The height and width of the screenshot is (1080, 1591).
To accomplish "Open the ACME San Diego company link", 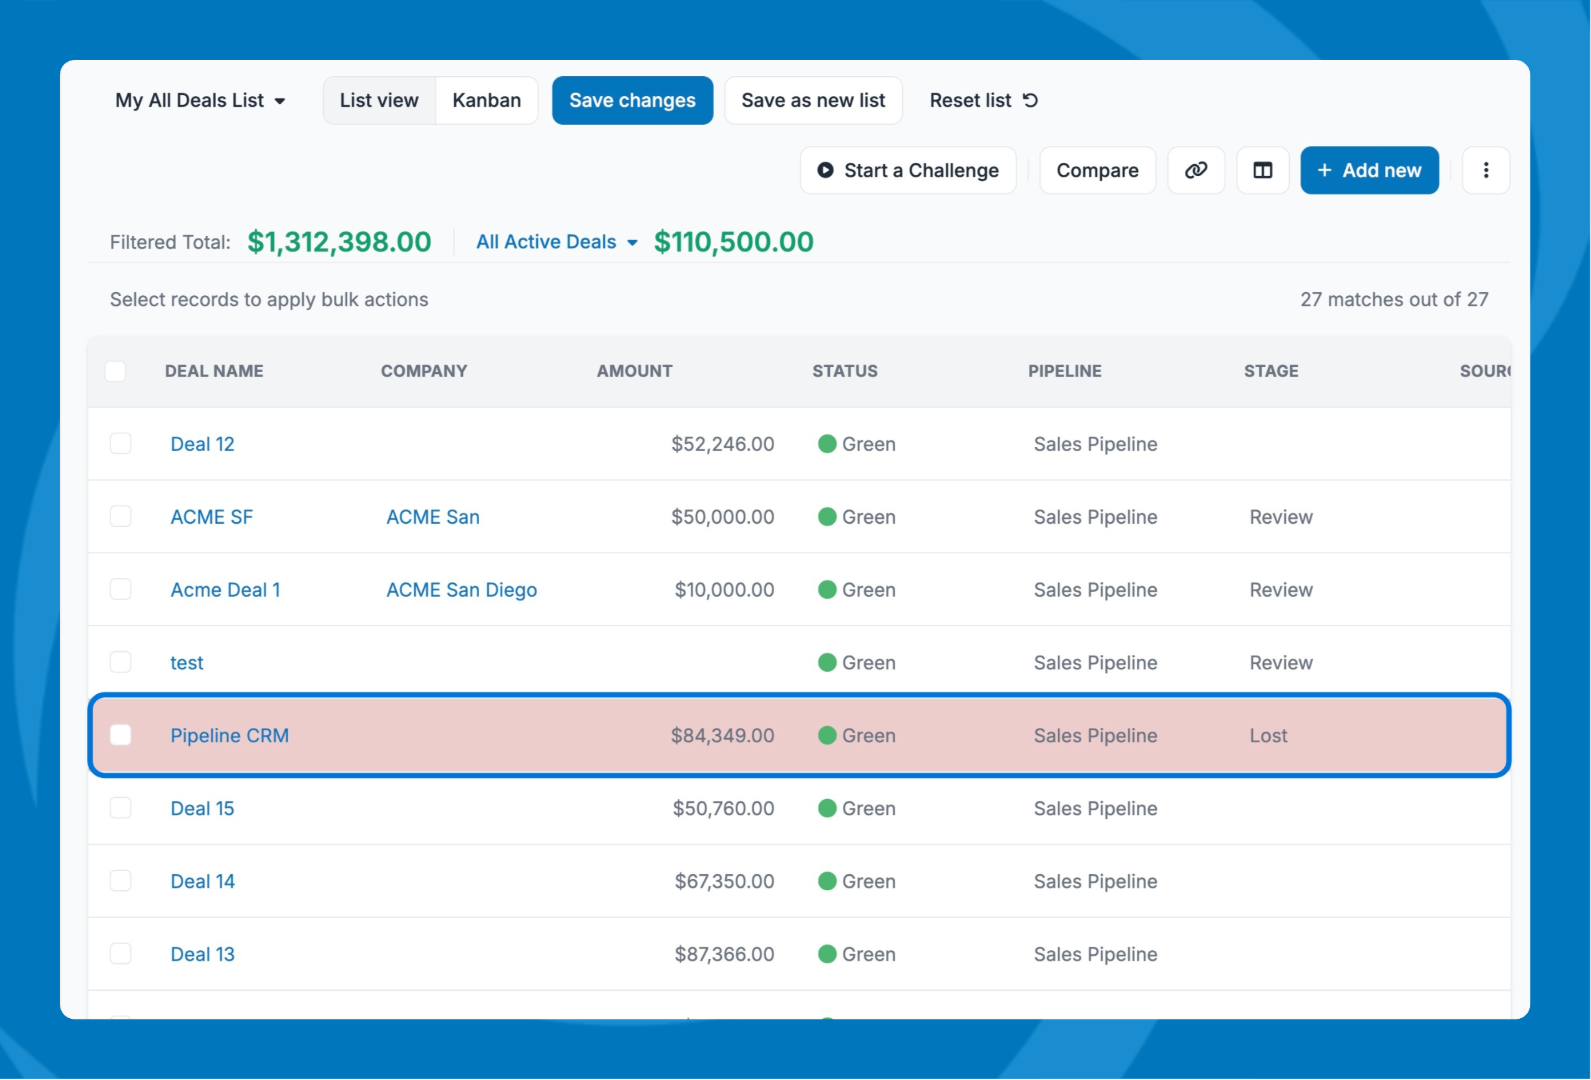I will 461,590.
